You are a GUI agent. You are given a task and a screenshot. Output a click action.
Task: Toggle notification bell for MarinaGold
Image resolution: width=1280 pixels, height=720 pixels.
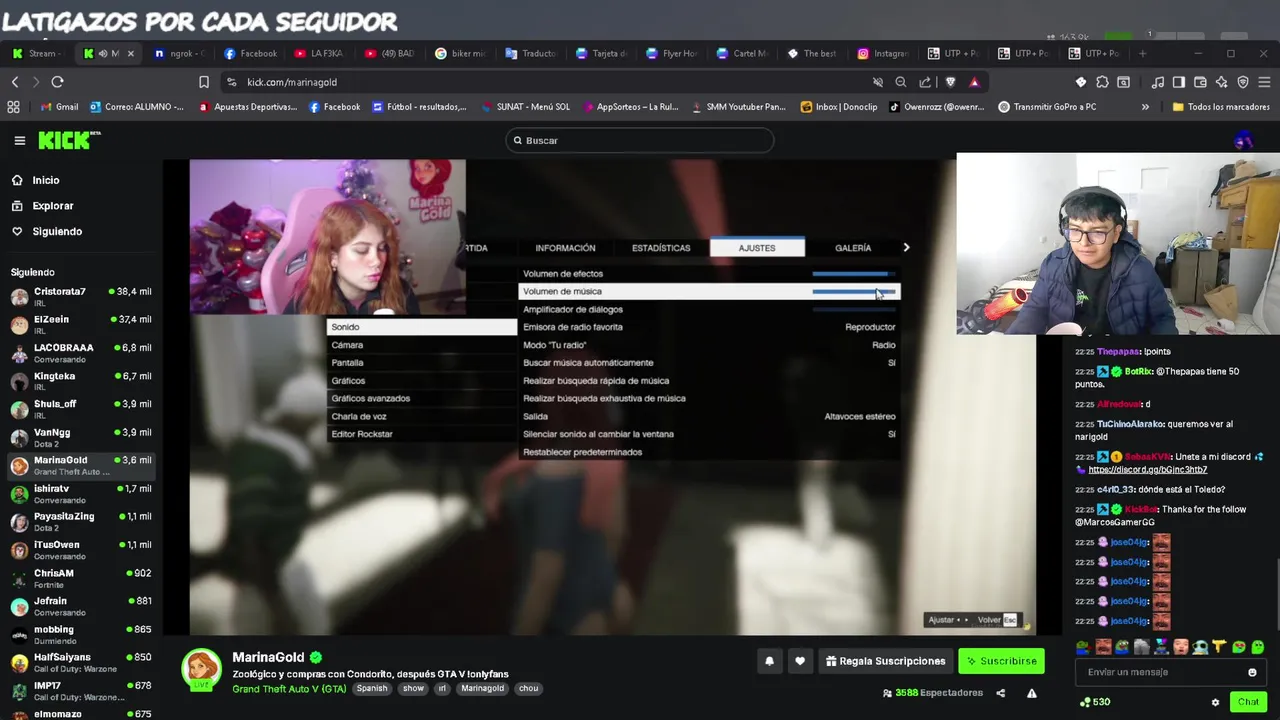click(769, 661)
